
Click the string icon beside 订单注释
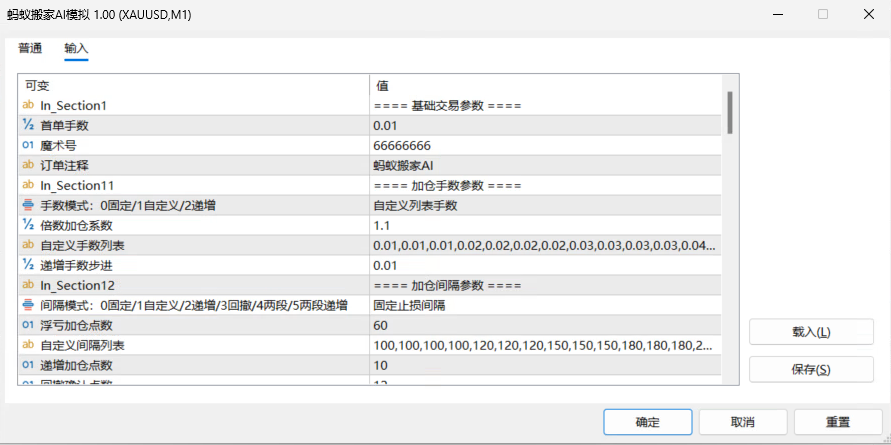pos(28,165)
